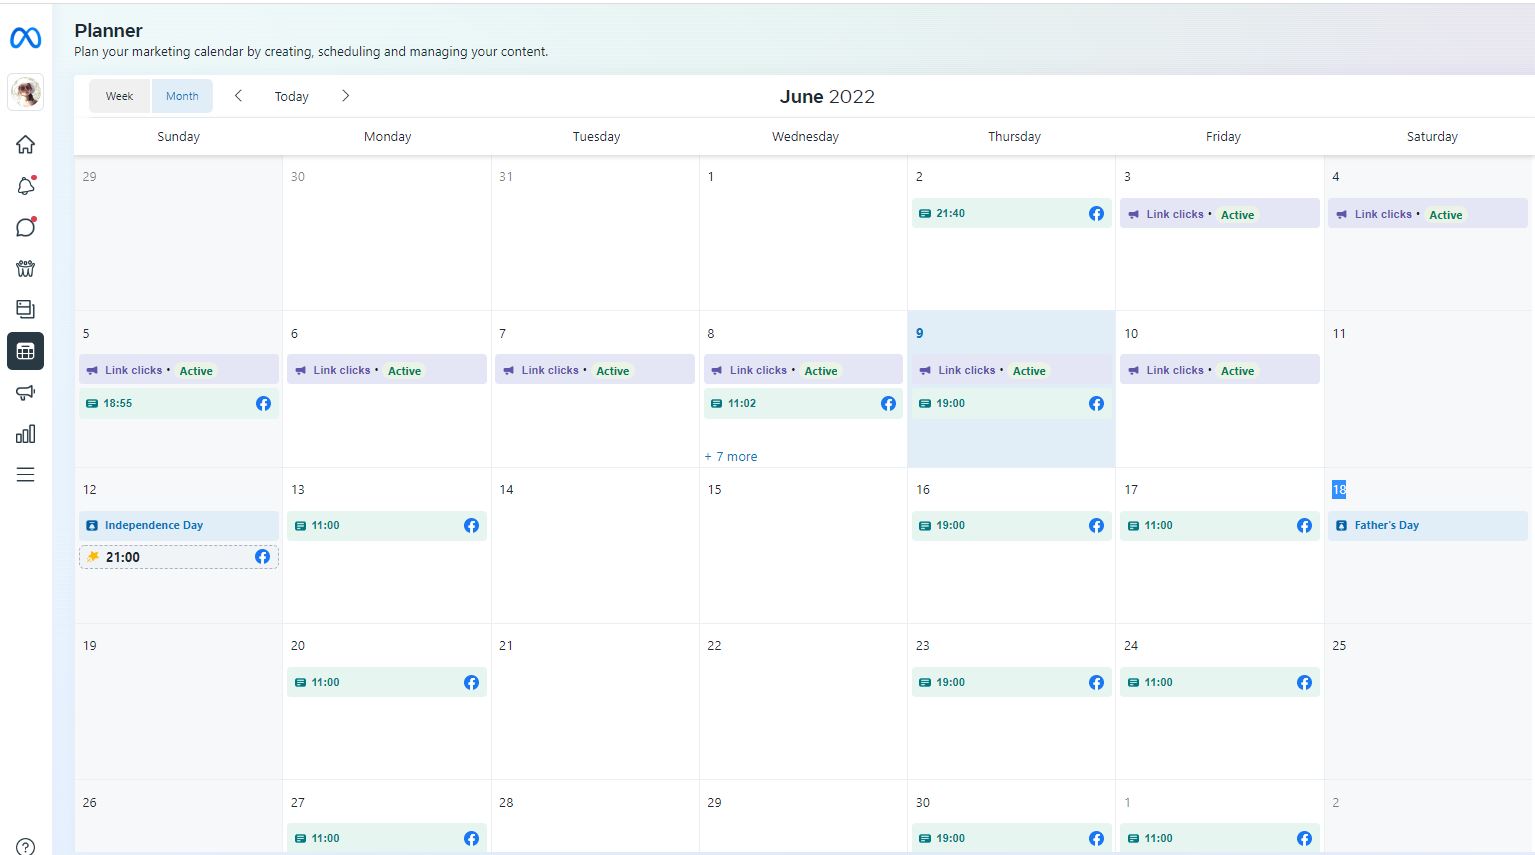Image resolution: width=1535 pixels, height=855 pixels.
Task: Go to next month arrow
Action: click(345, 96)
